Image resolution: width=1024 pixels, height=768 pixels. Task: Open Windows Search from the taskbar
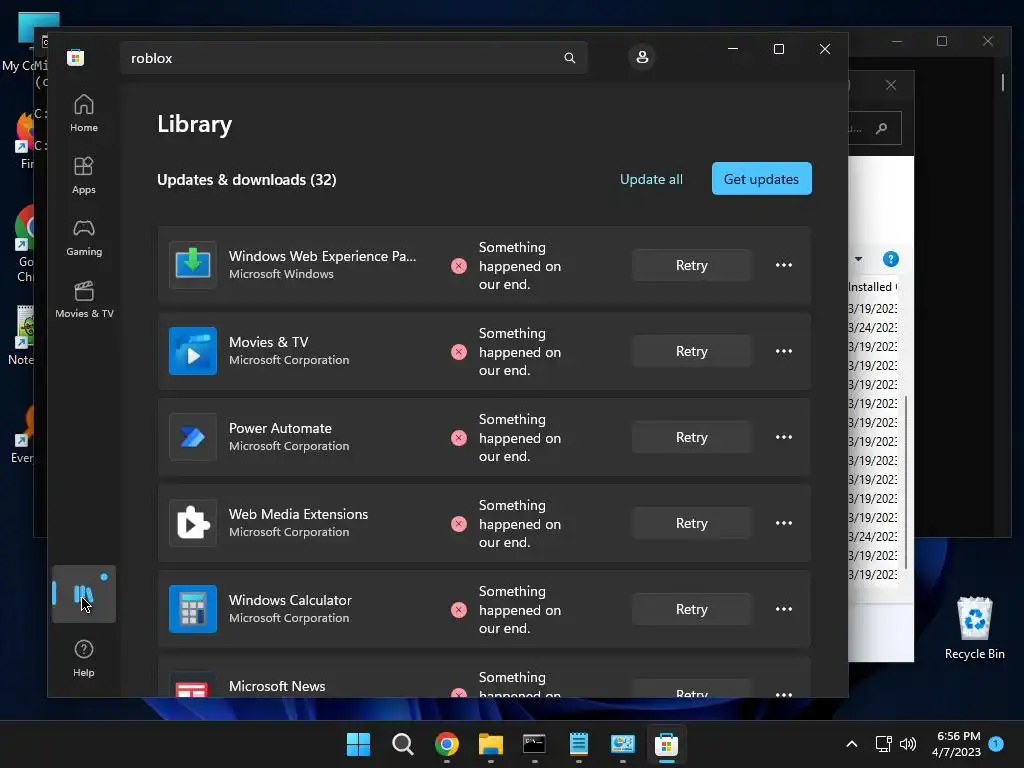402,744
